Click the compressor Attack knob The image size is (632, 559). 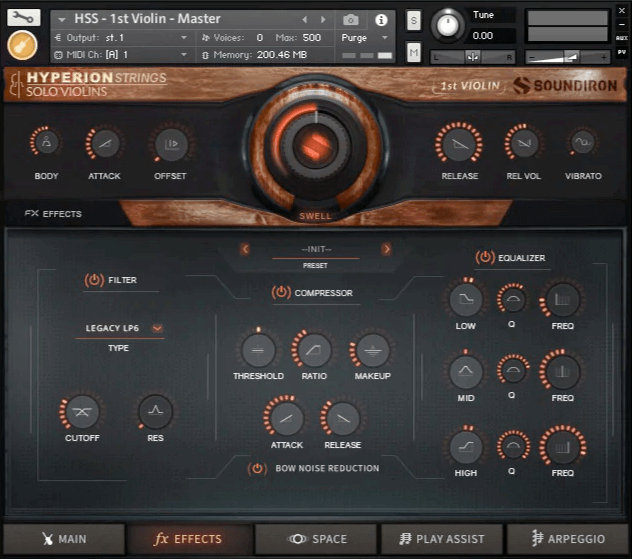pyautogui.click(x=287, y=419)
